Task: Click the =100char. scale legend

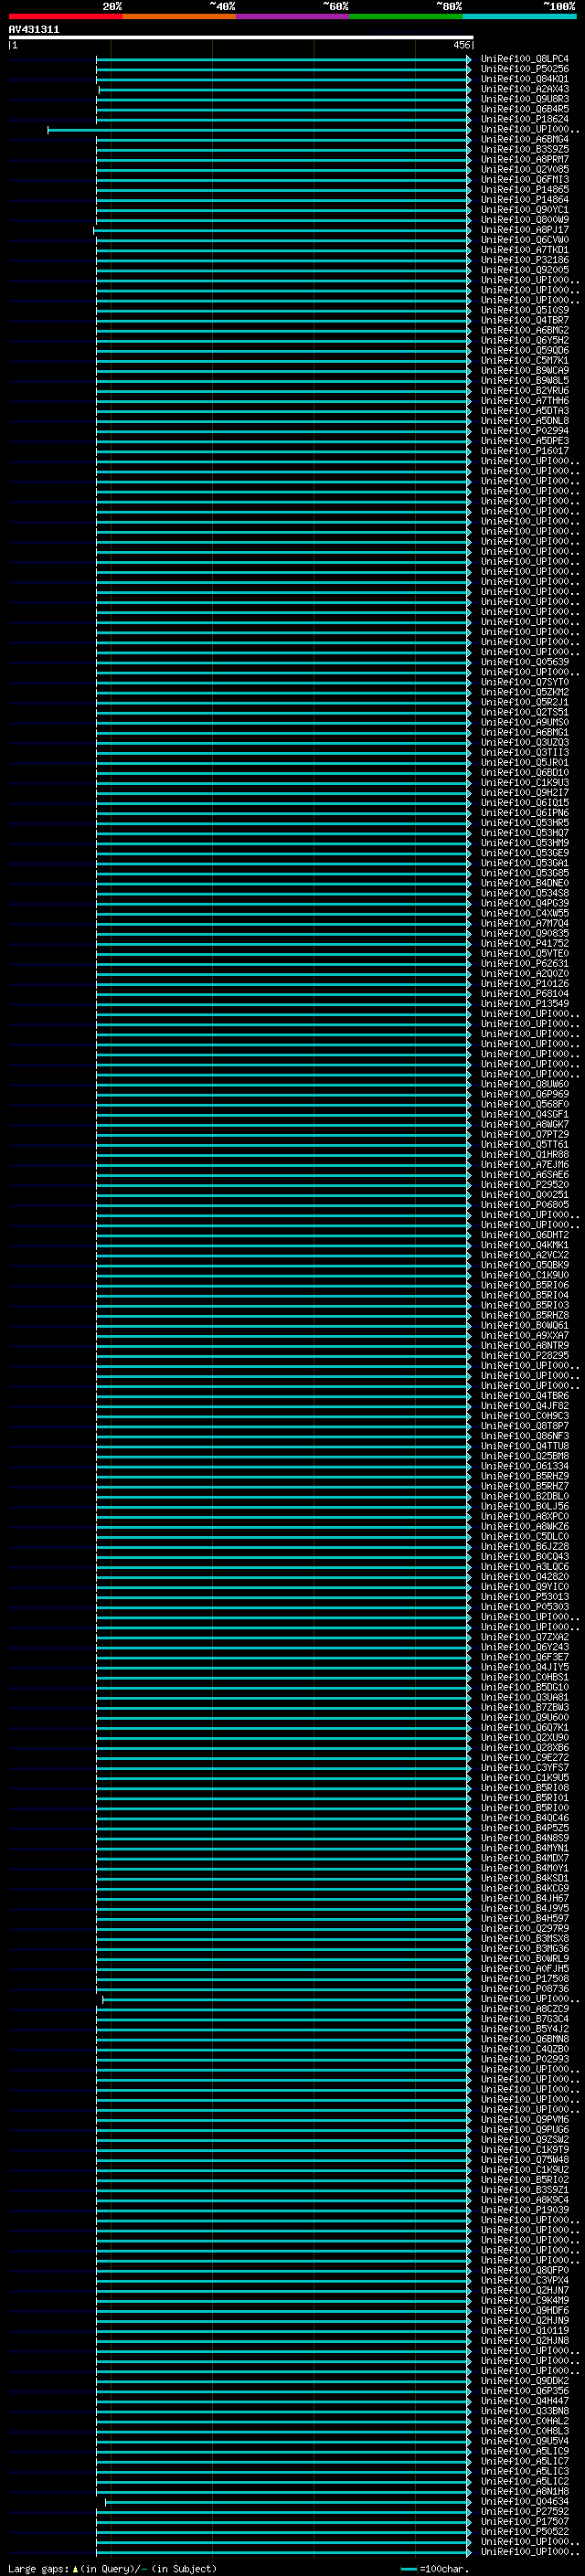Action: point(435,2569)
